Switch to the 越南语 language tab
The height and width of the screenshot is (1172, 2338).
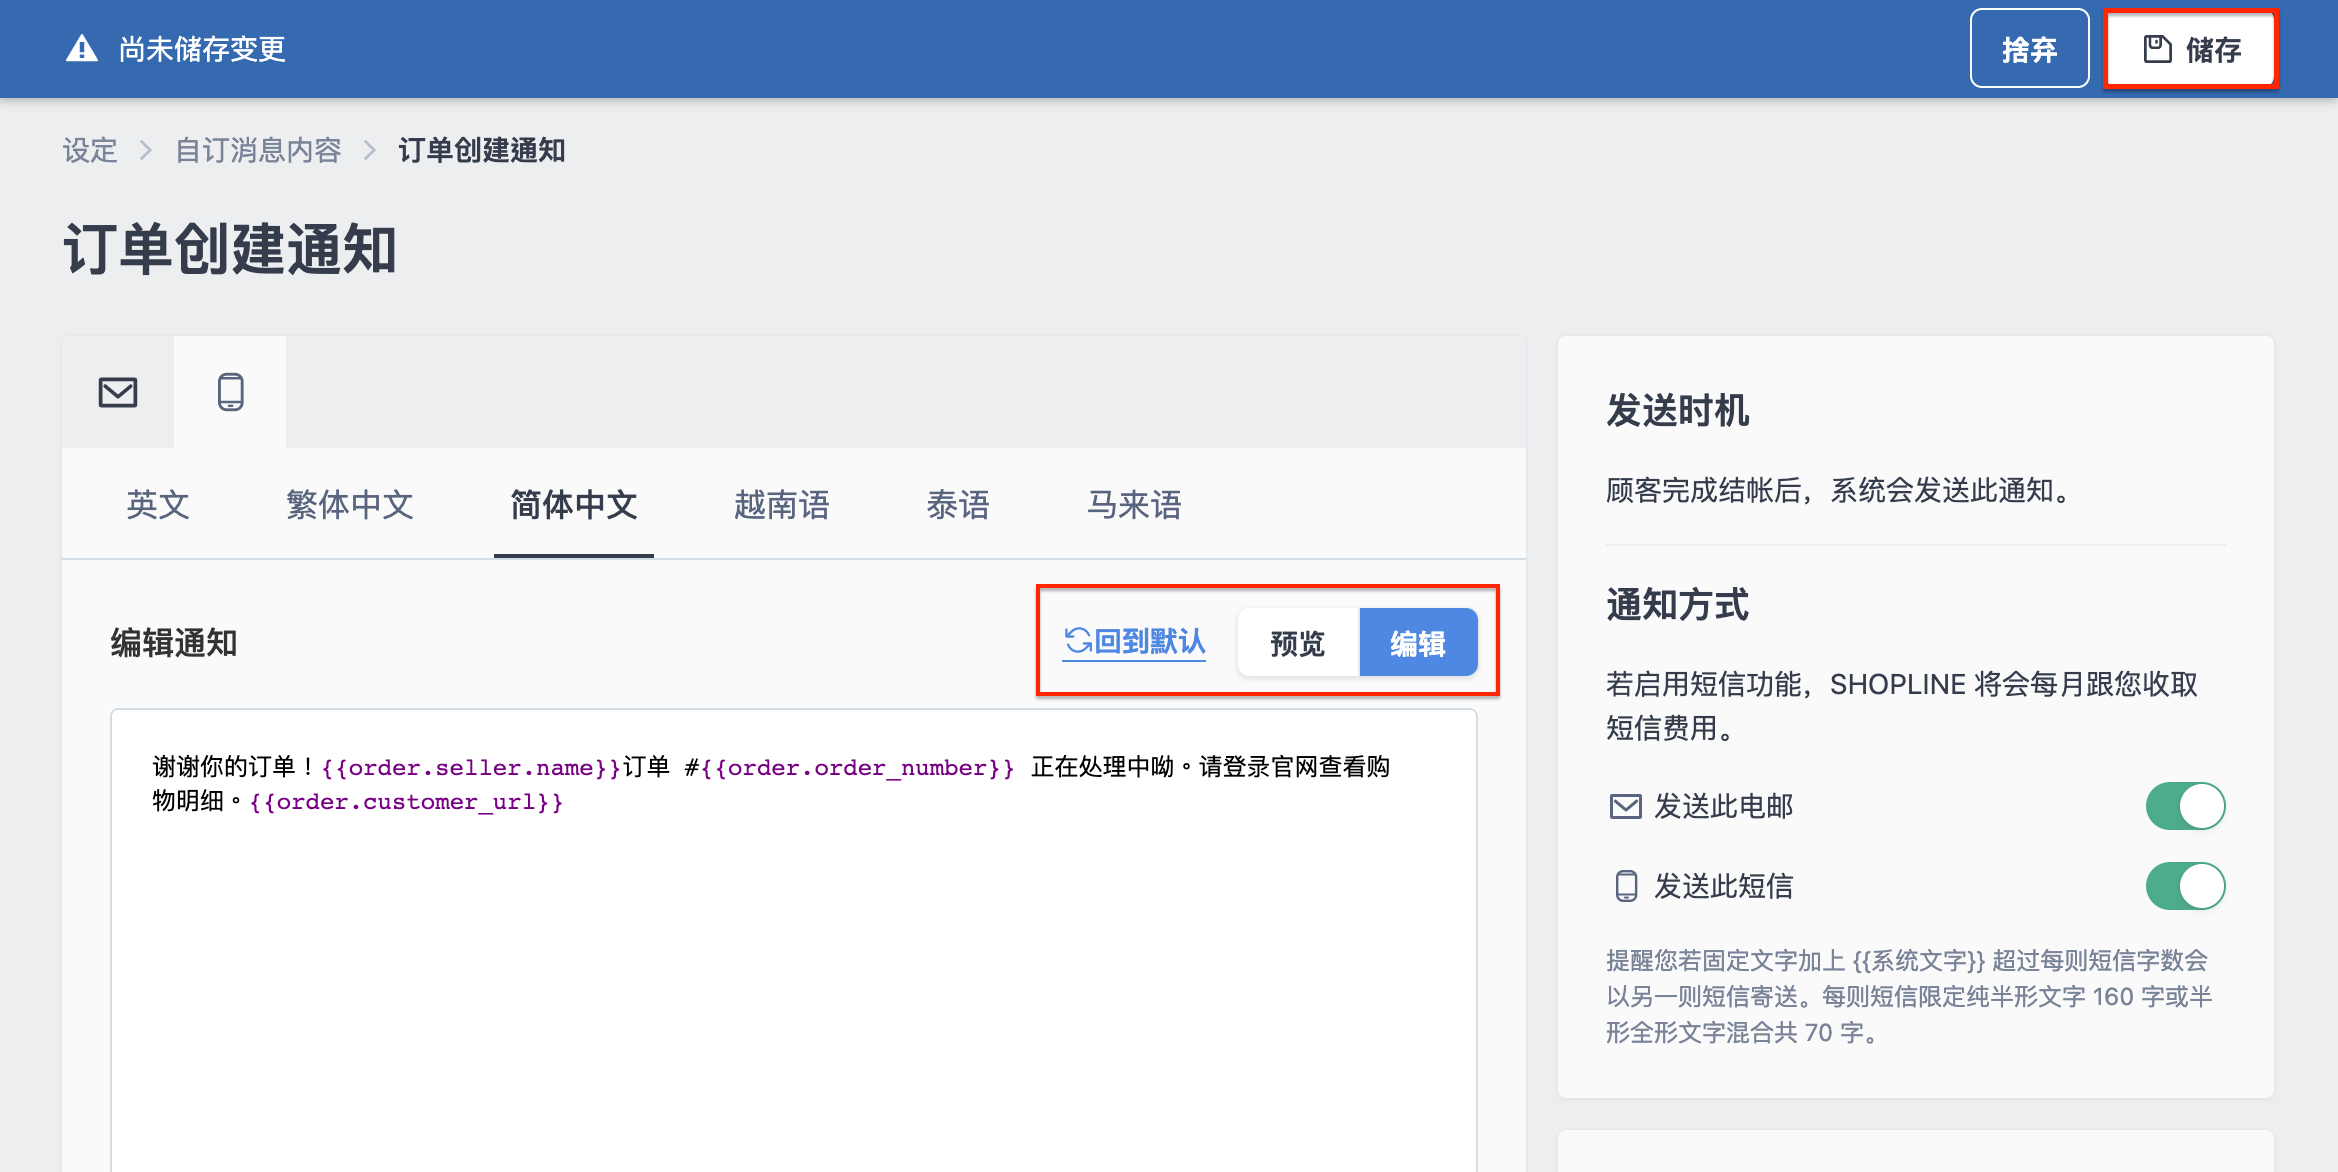[782, 504]
